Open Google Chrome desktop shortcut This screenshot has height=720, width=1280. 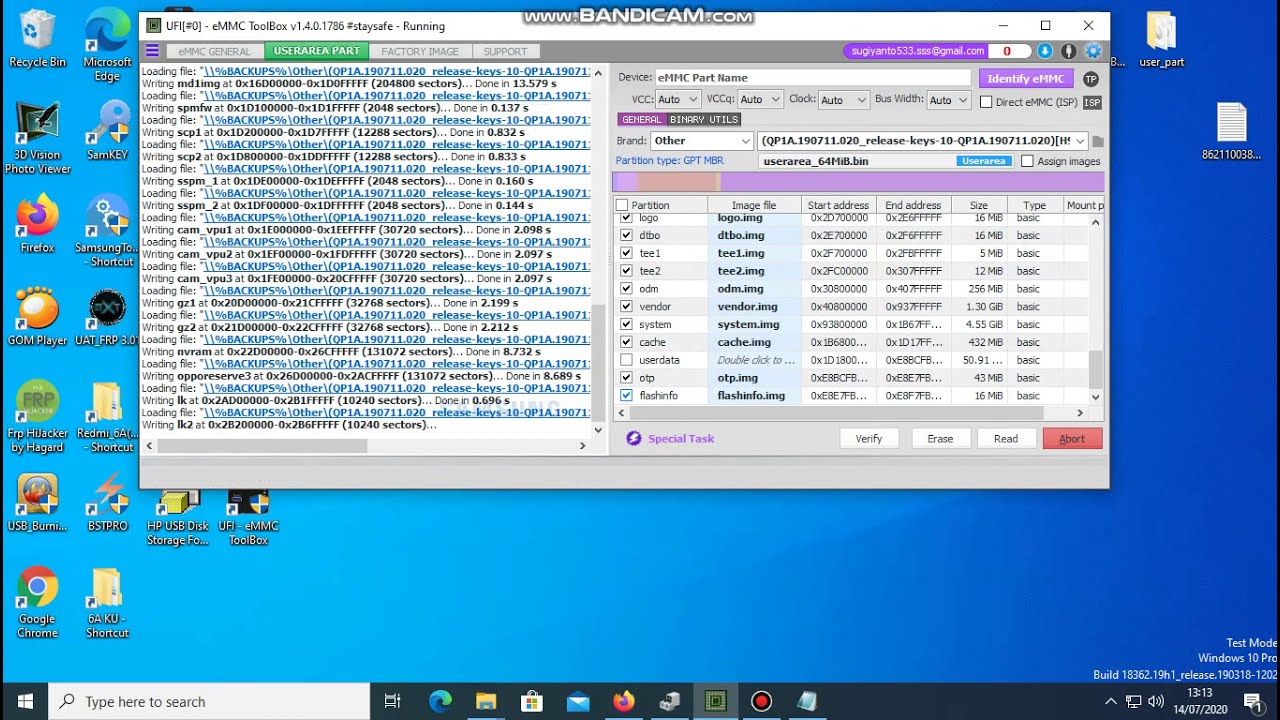point(37,603)
